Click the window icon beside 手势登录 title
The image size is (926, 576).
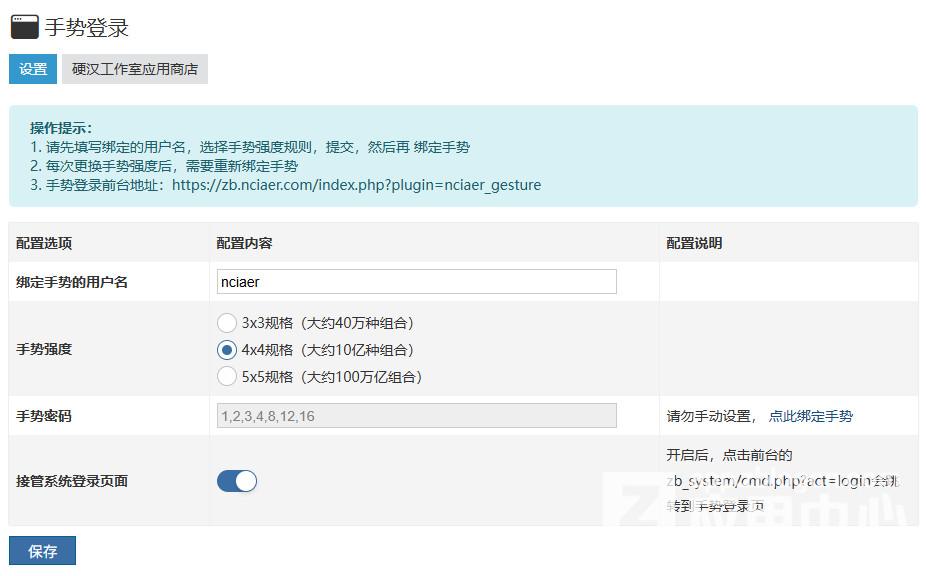(x=24, y=27)
